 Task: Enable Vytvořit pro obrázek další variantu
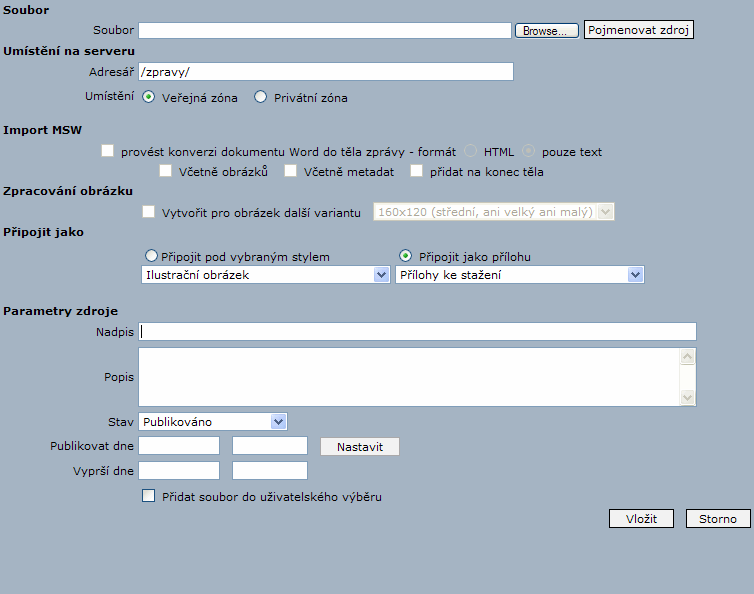[x=149, y=212]
